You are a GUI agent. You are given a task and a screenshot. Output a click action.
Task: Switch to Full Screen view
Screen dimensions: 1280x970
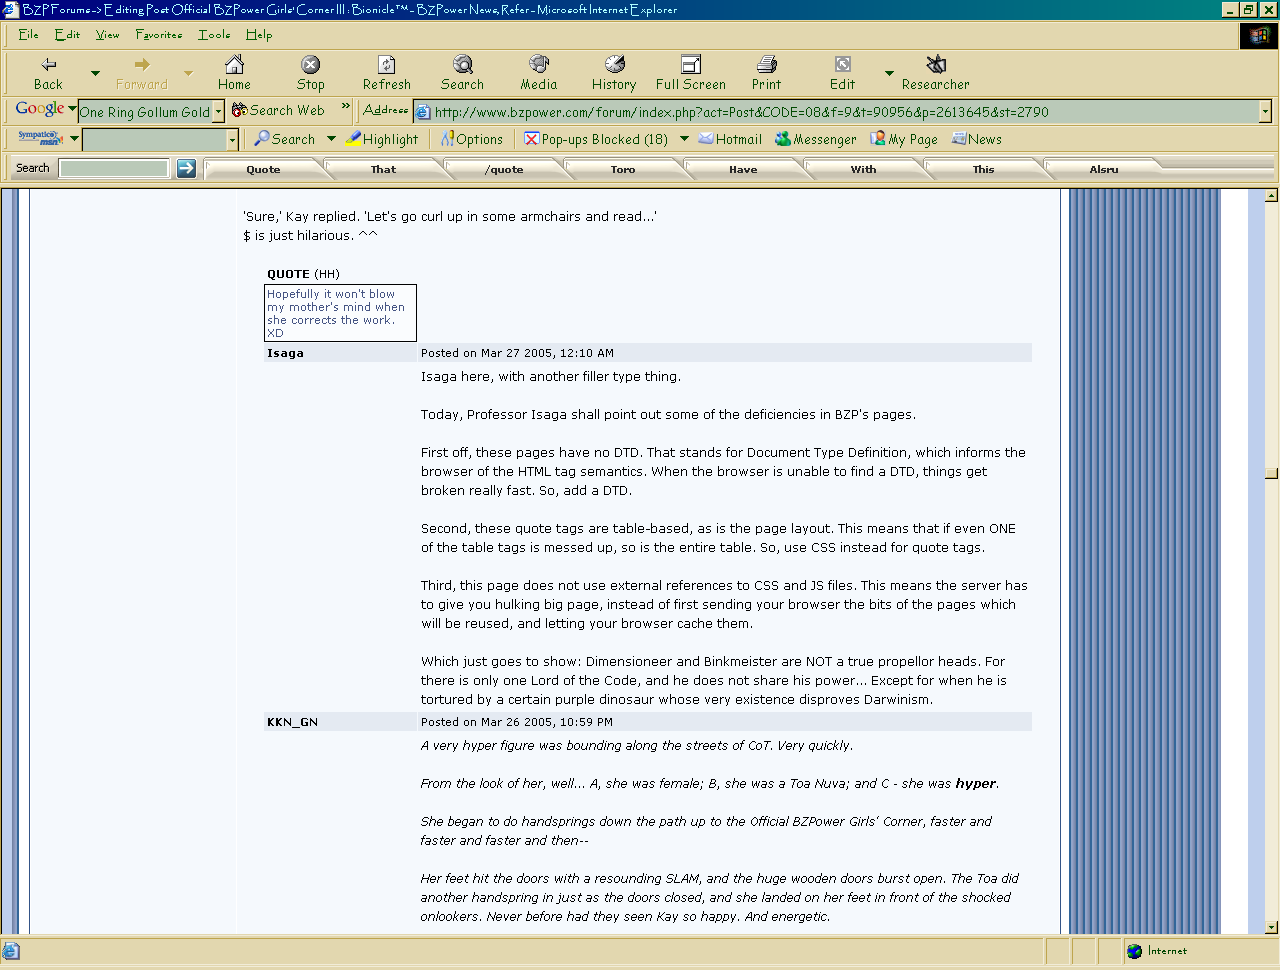pos(691,65)
